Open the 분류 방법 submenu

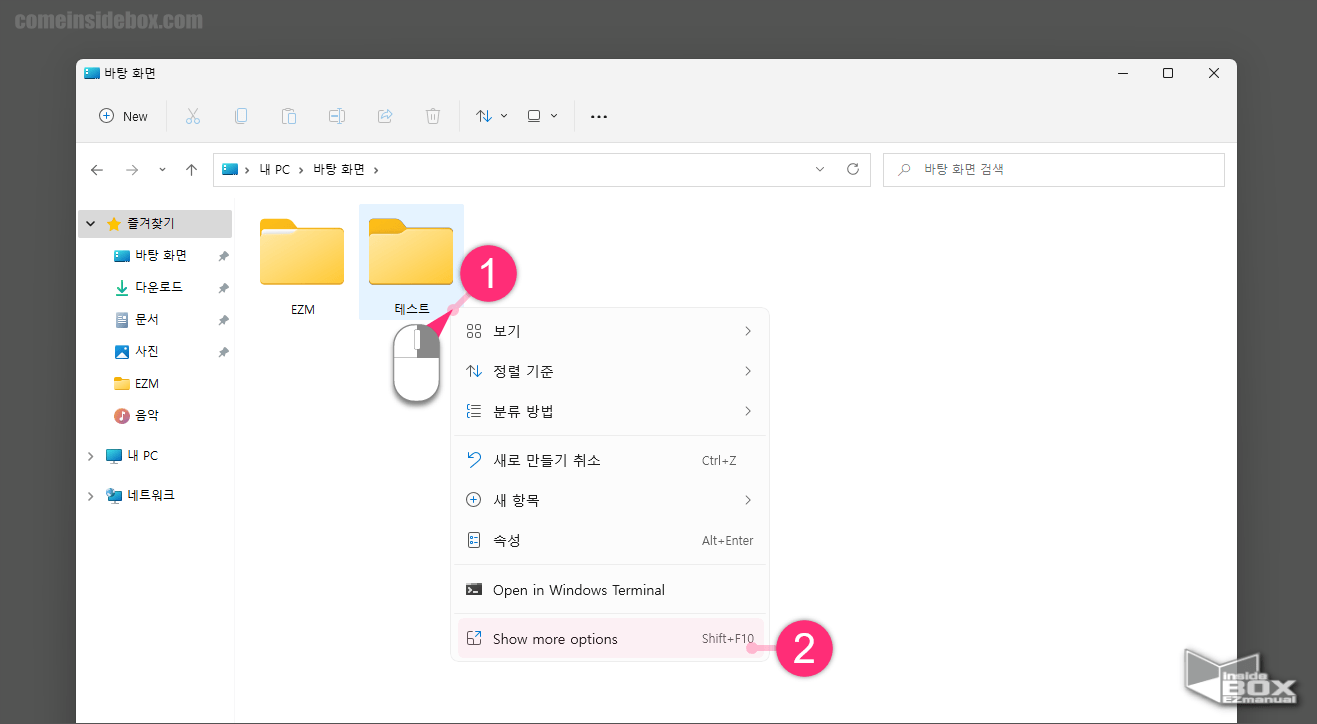[x=610, y=411]
